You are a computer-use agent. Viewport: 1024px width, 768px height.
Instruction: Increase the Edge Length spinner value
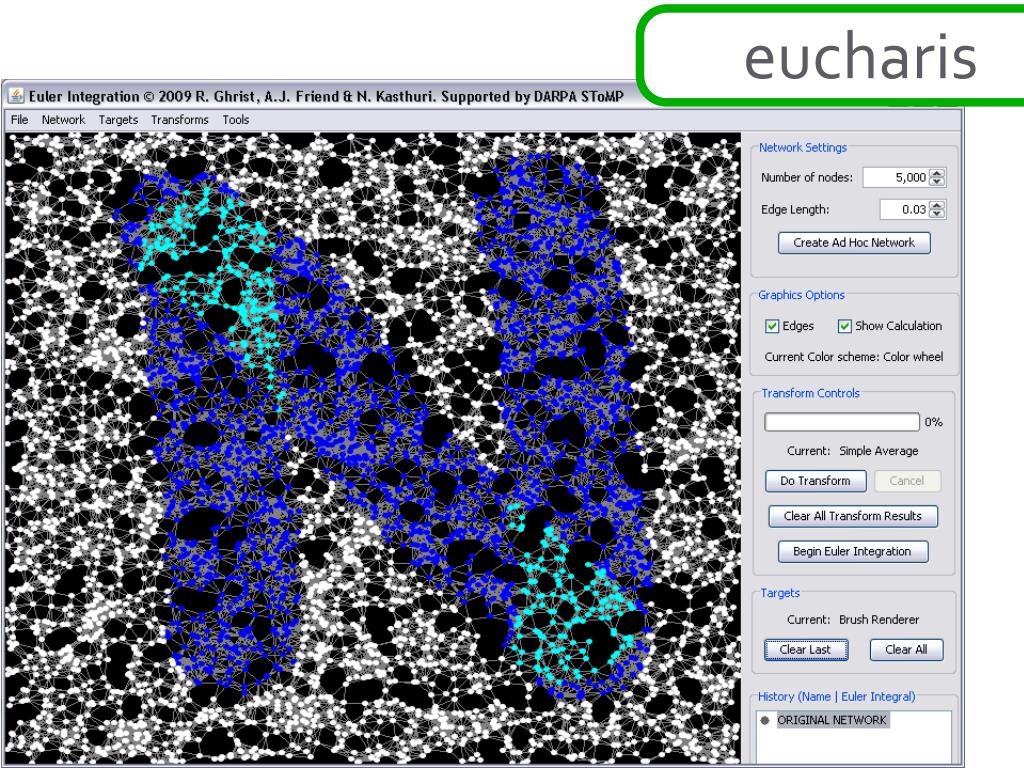pyautogui.click(x=937, y=205)
